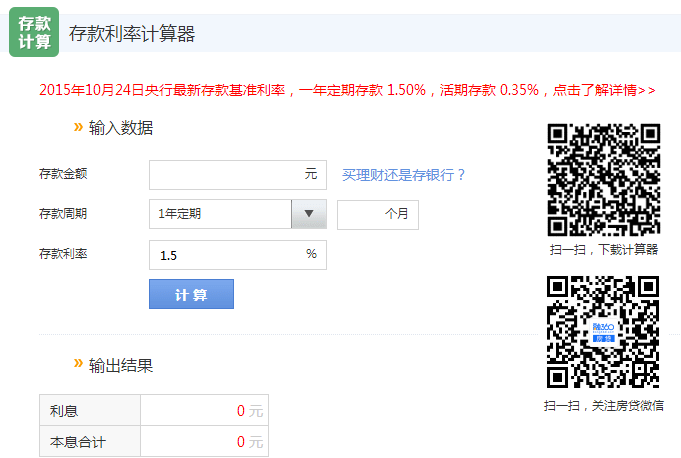681x458 pixels.
Task: Open the 2015年10月24日央行最新存款基准利率 notice link
Action: point(347,90)
